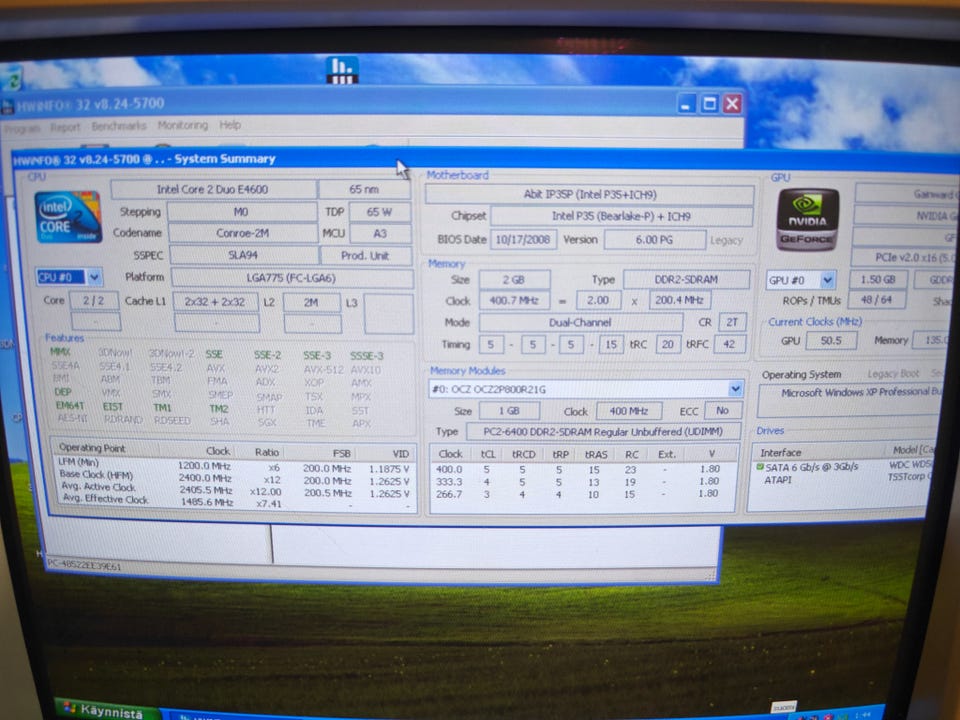Open the Monitoring menu
The height and width of the screenshot is (720, 960).
coord(182,125)
